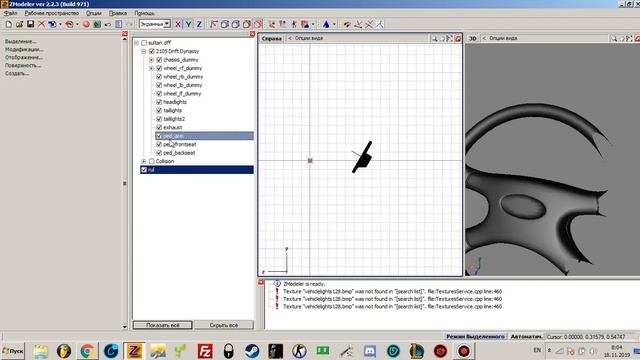Click the New file toolbar icon
Image resolution: width=640 pixels, height=360 pixels.
9,24
